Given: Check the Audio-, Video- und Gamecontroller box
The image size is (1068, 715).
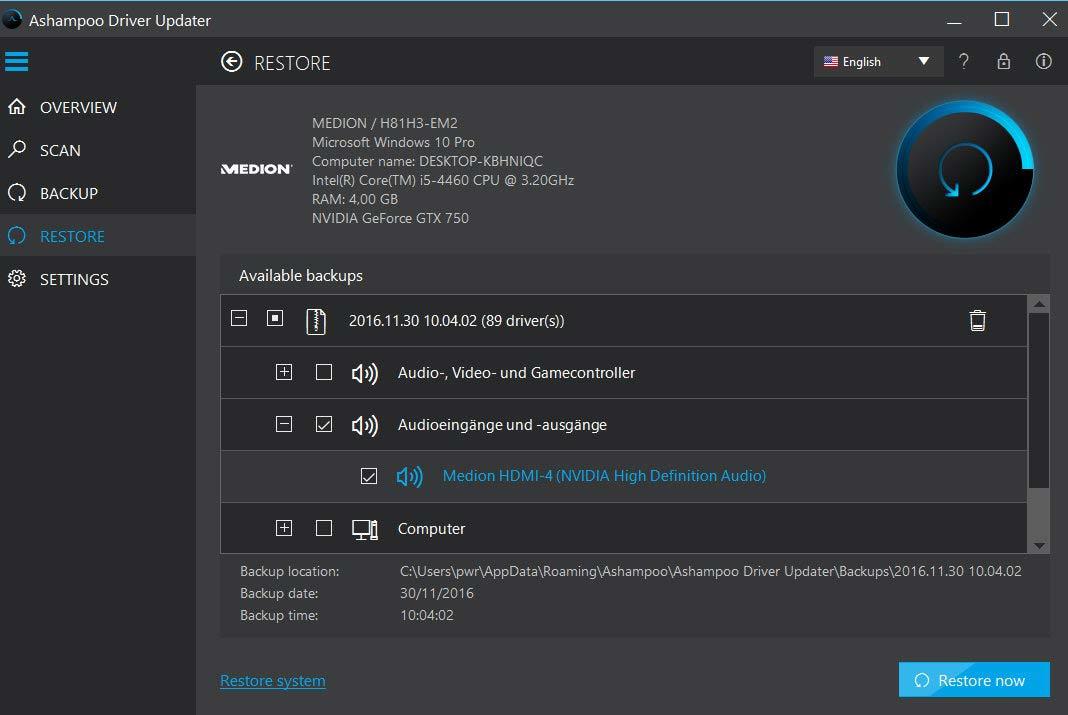Looking at the screenshot, I should (324, 372).
